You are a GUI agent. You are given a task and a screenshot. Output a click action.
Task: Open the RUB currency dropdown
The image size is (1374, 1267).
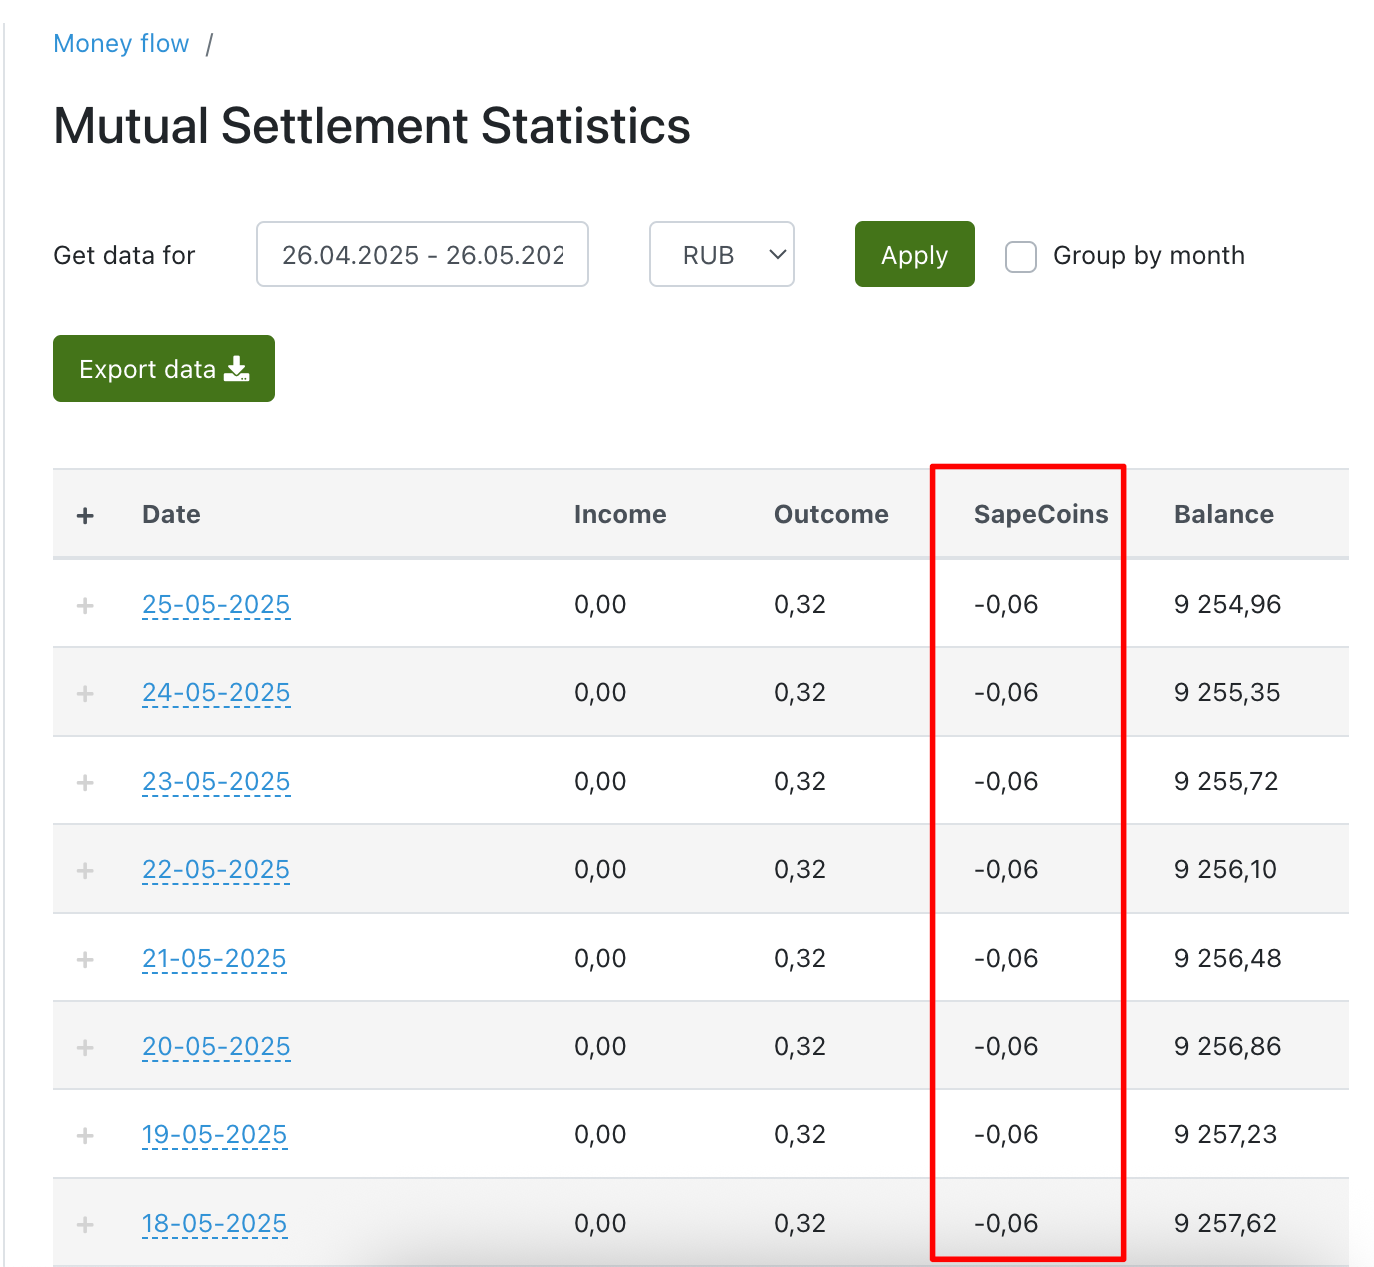point(722,254)
